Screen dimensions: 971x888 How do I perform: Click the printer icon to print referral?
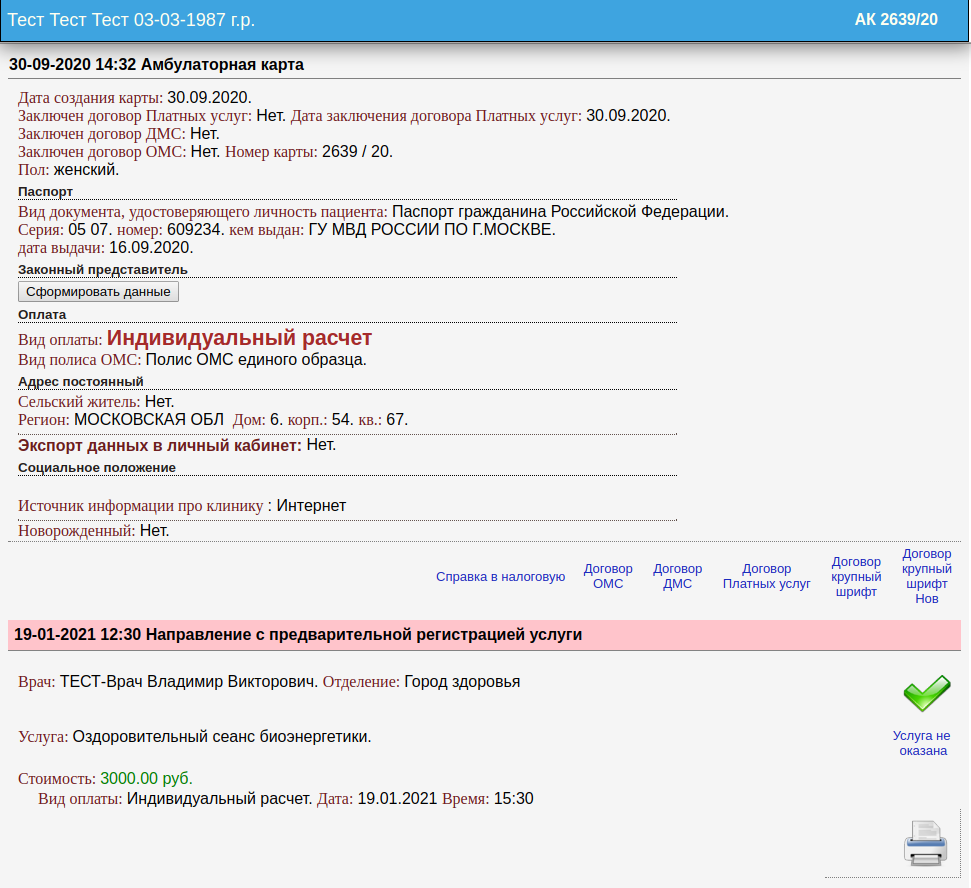pyautogui.click(x=925, y=842)
